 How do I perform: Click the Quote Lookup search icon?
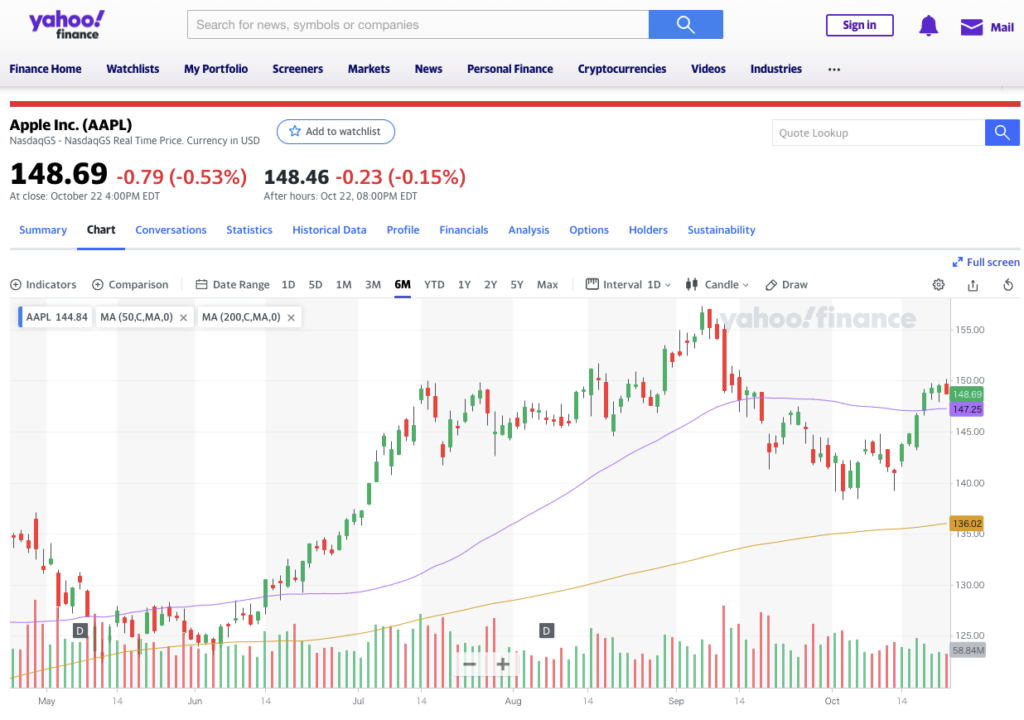(x=1002, y=133)
